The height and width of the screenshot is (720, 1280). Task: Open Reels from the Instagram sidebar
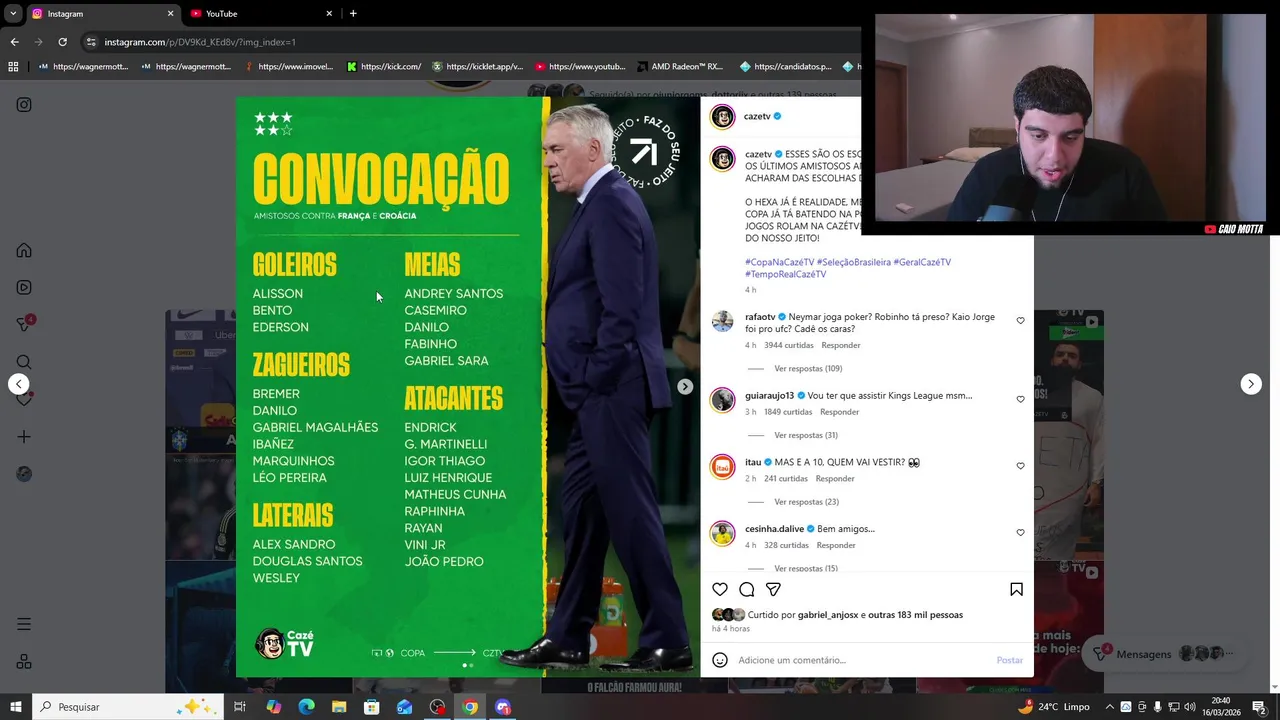24,287
